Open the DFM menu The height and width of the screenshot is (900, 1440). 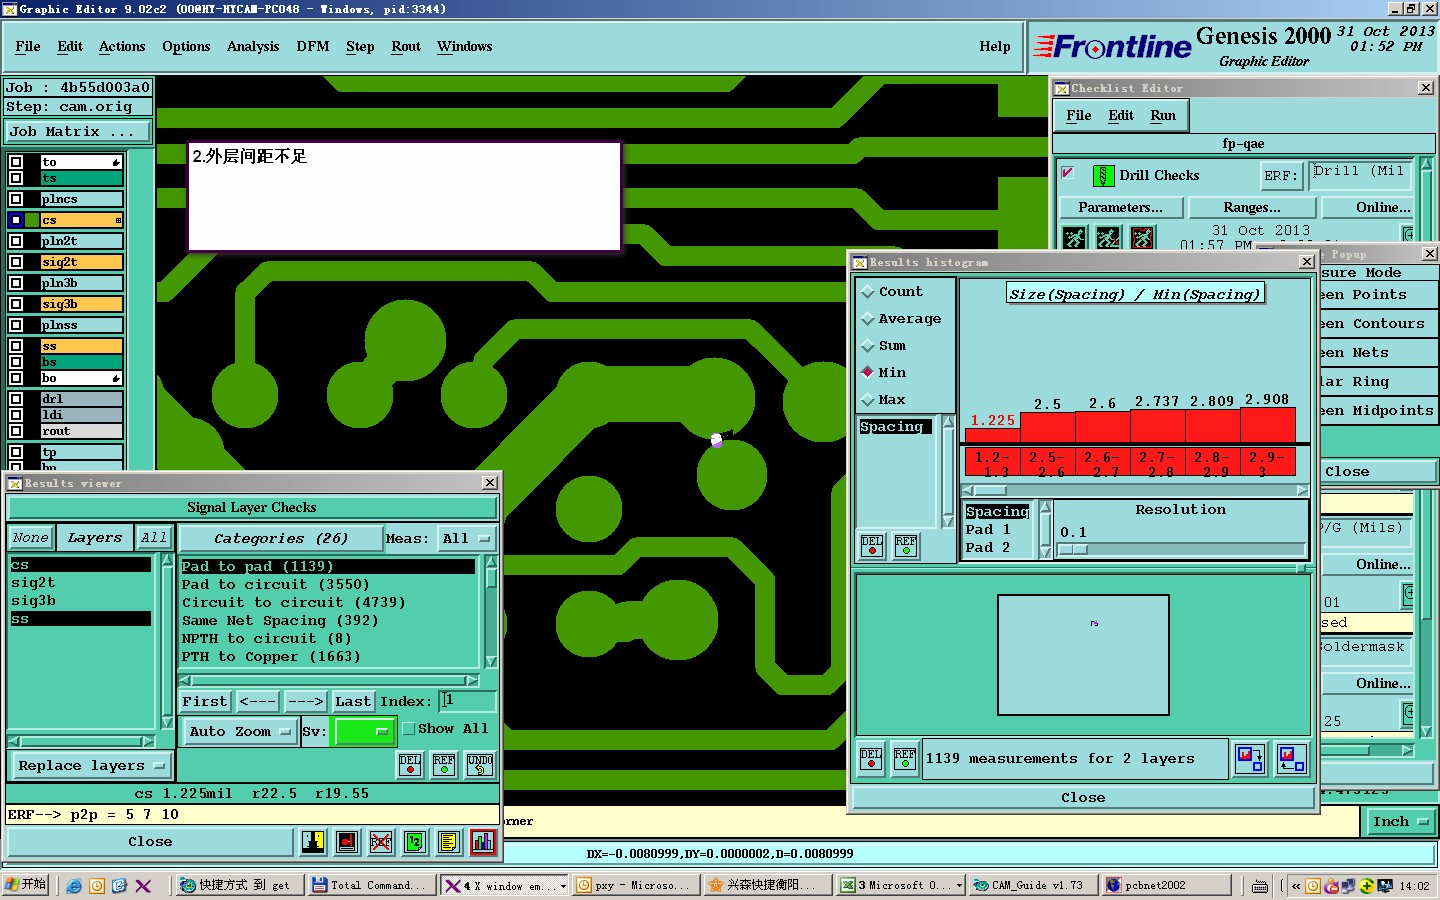tap(313, 47)
